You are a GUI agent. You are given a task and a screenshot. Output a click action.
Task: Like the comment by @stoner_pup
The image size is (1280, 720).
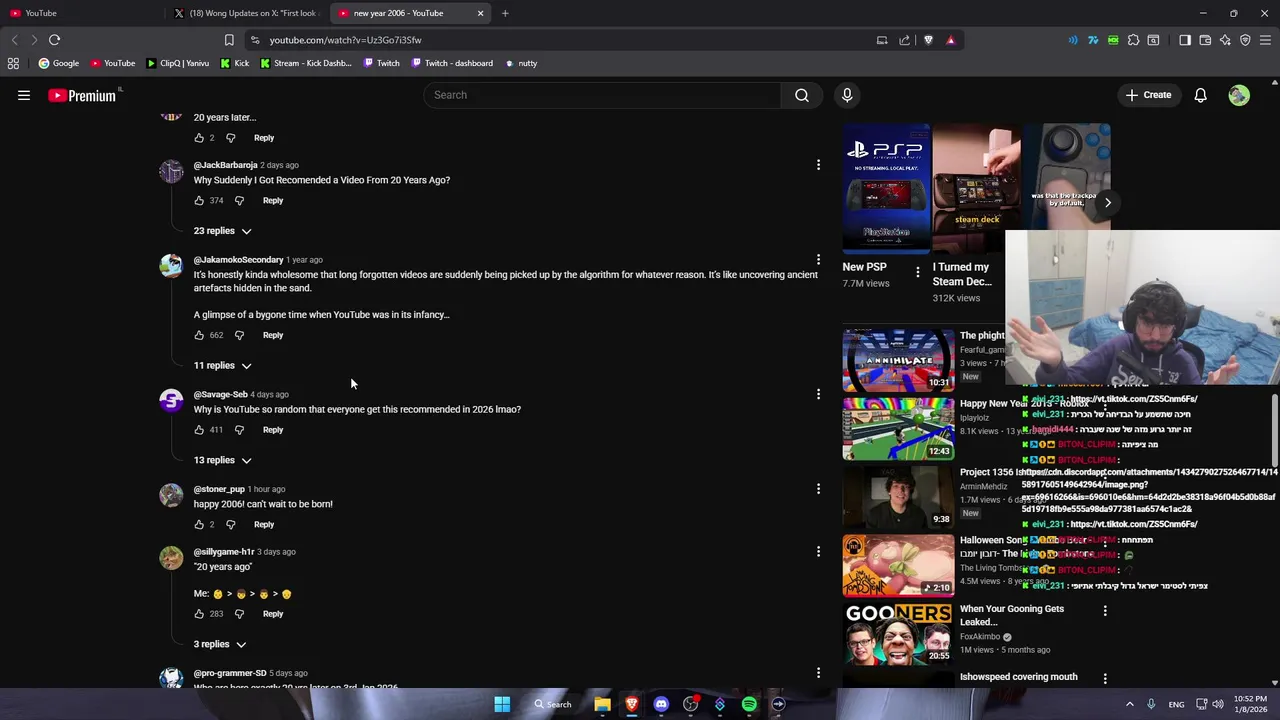tap(199, 524)
